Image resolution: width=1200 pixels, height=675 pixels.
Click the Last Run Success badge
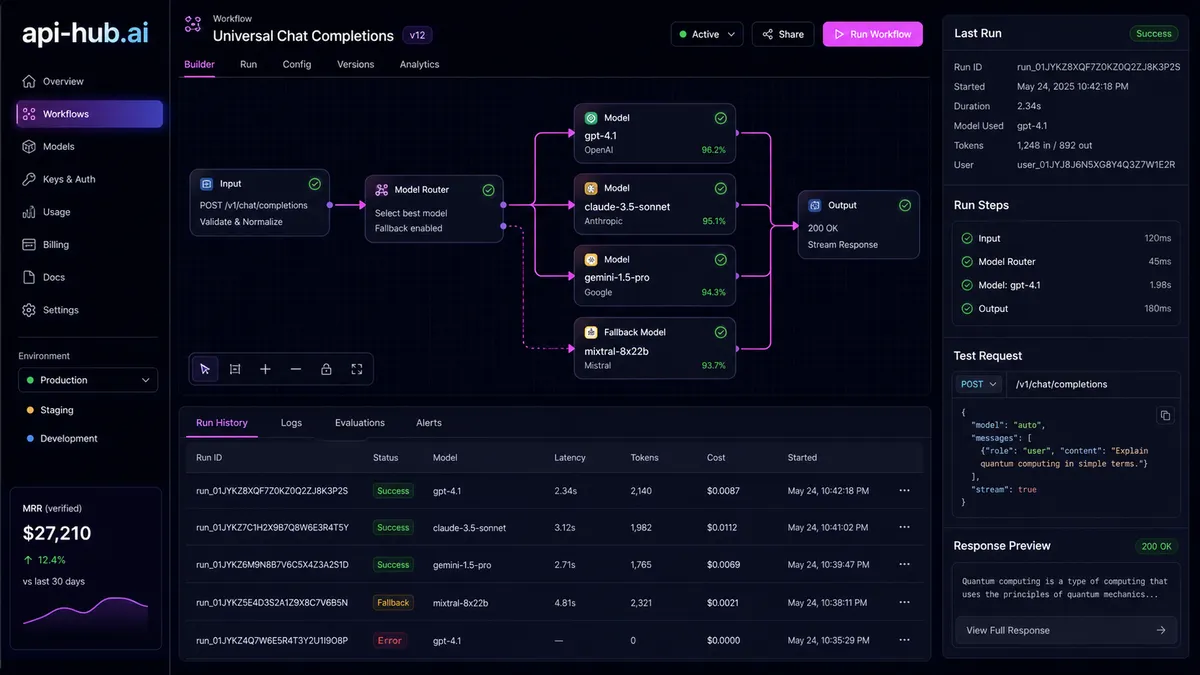click(x=1154, y=33)
